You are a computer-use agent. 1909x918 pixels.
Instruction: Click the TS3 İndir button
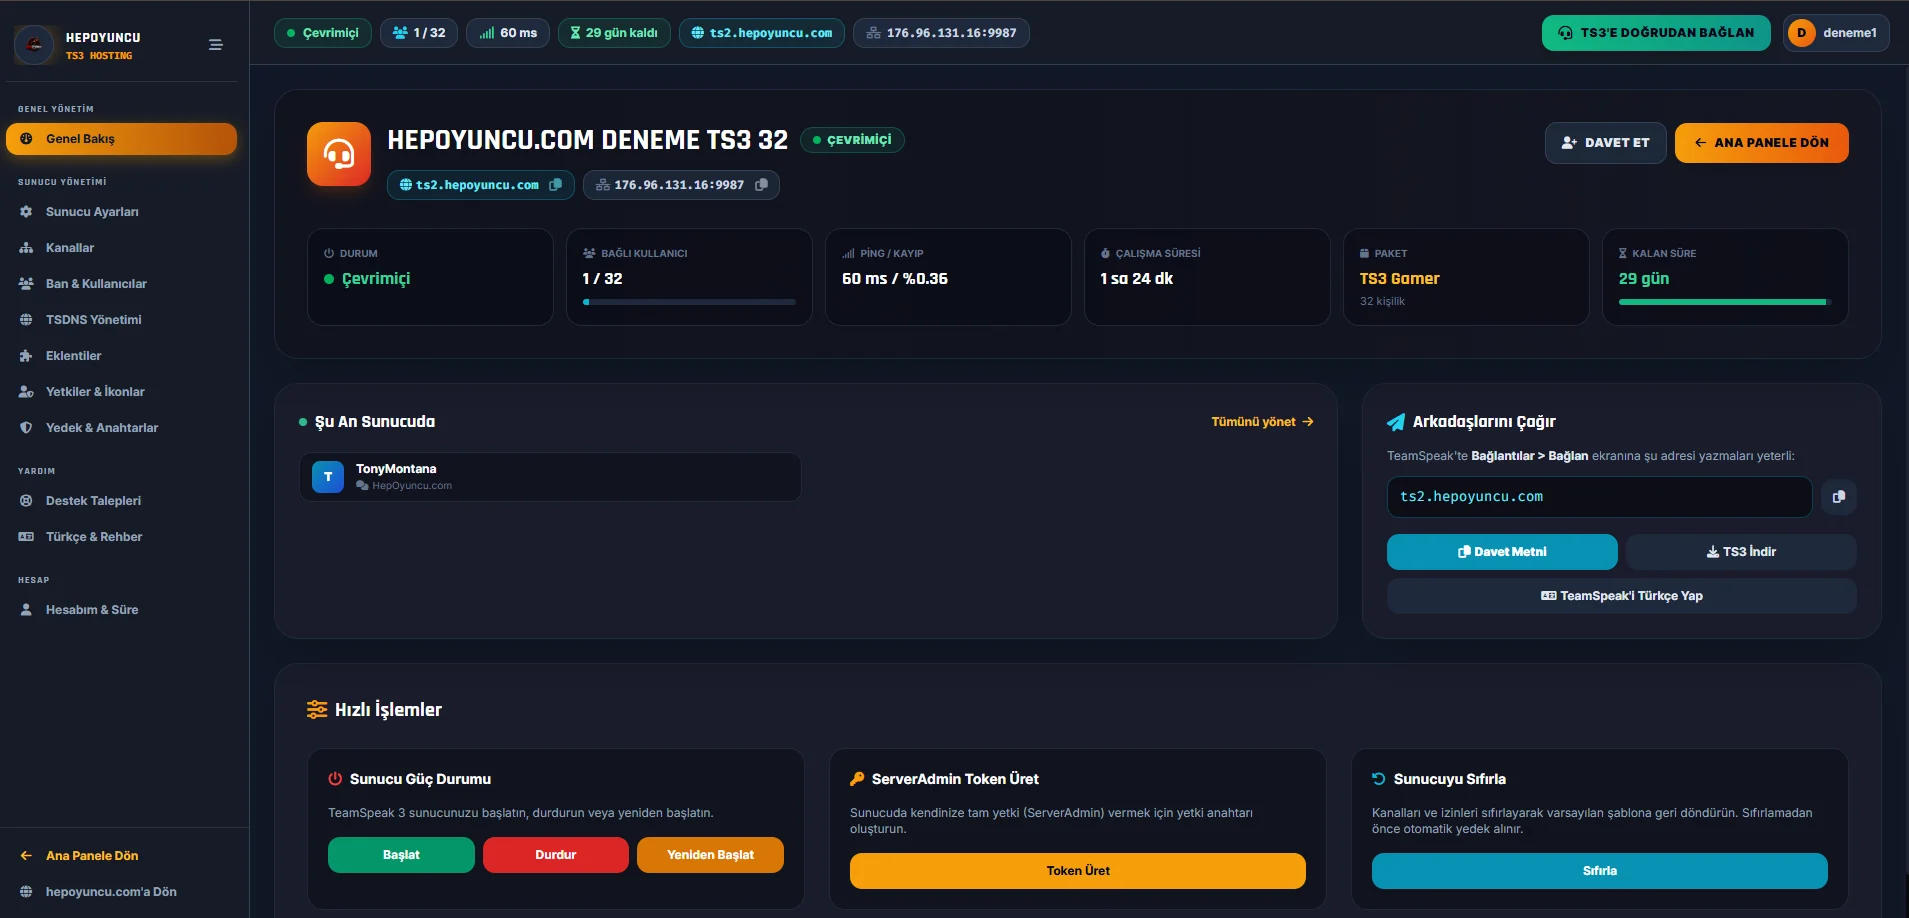pos(1741,552)
